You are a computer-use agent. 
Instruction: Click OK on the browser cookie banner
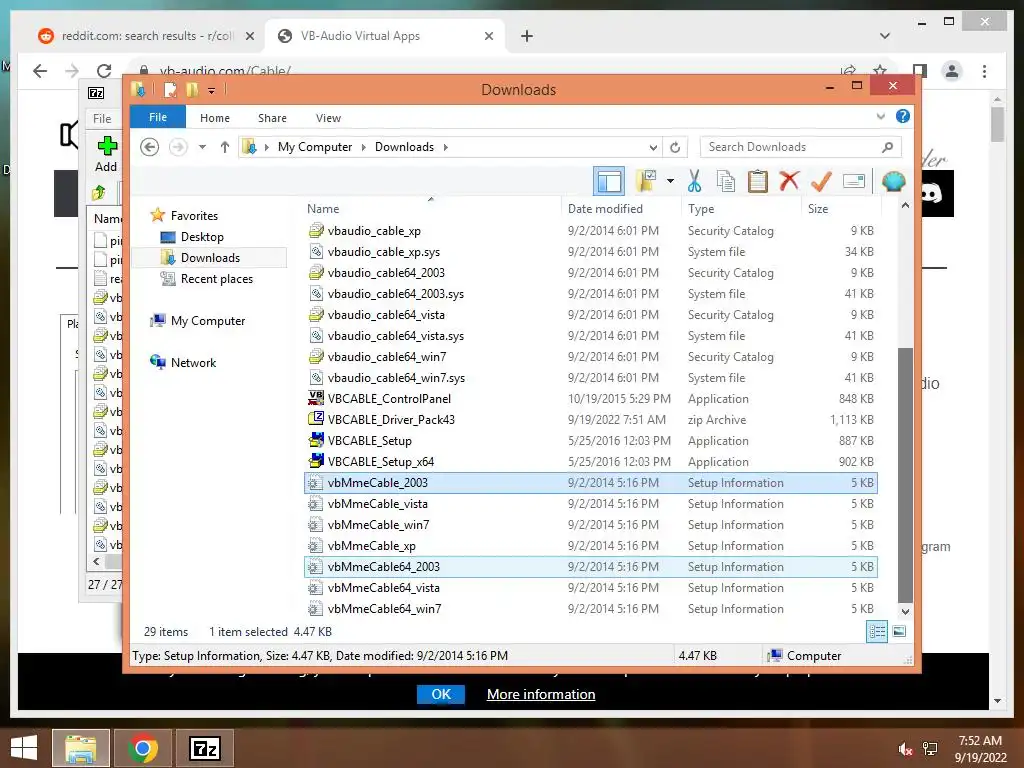tap(441, 694)
